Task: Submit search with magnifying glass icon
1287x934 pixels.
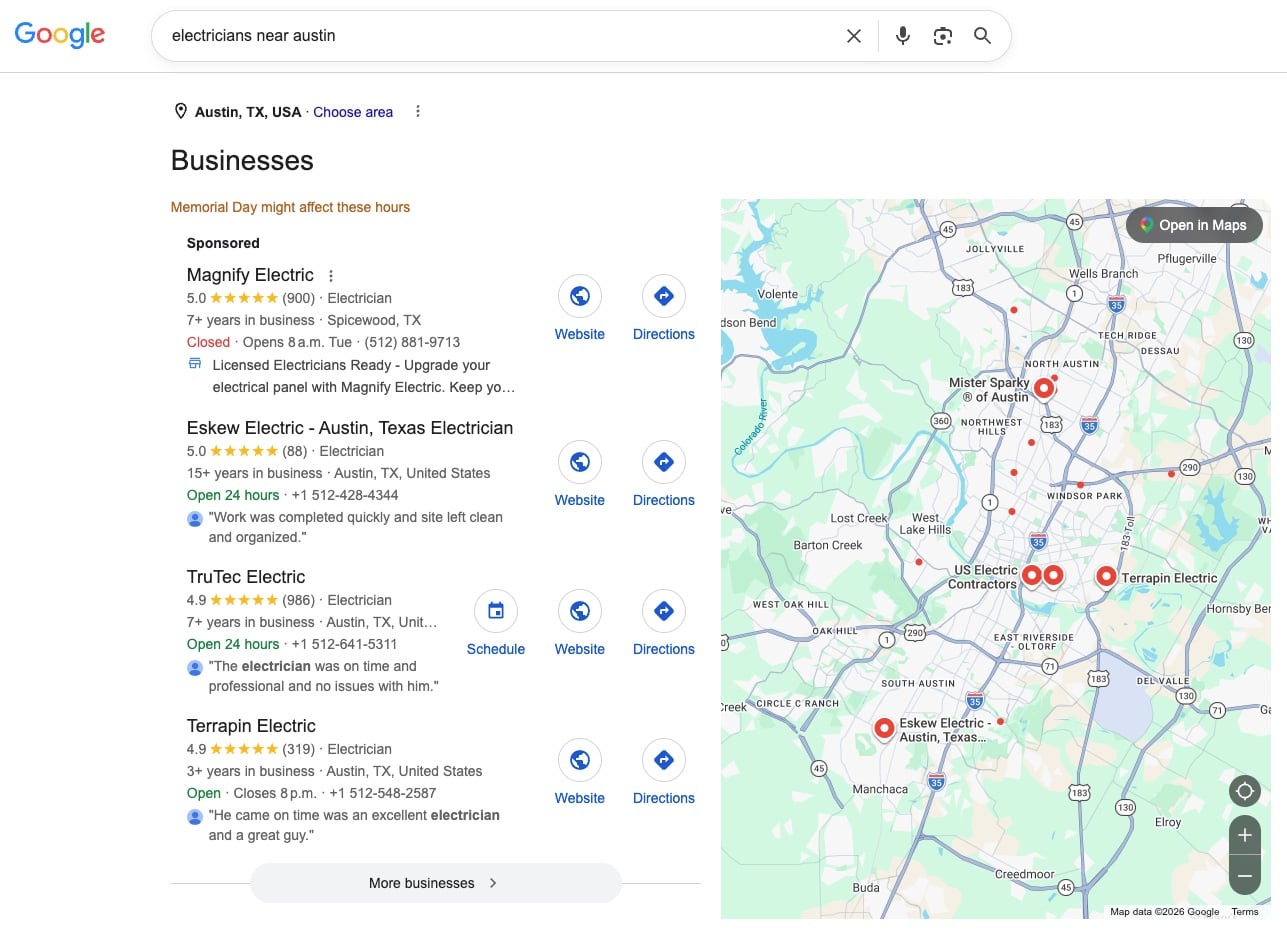Action: (983, 36)
